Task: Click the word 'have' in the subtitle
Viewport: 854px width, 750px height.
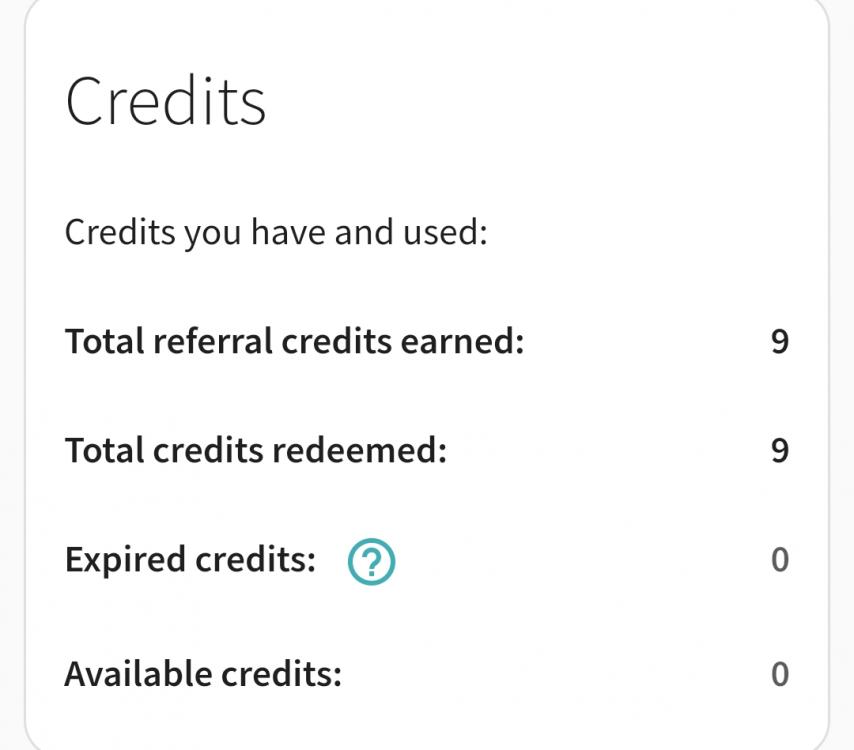Action: 288,233
